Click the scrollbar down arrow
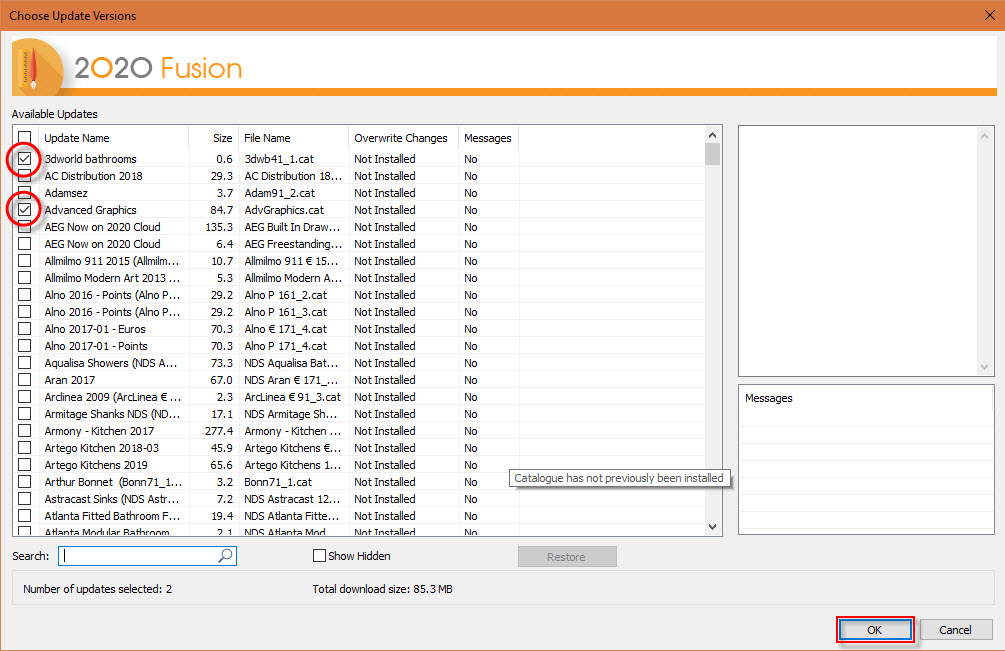Image resolution: width=1005 pixels, height=651 pixels. (x=712, y=526)
